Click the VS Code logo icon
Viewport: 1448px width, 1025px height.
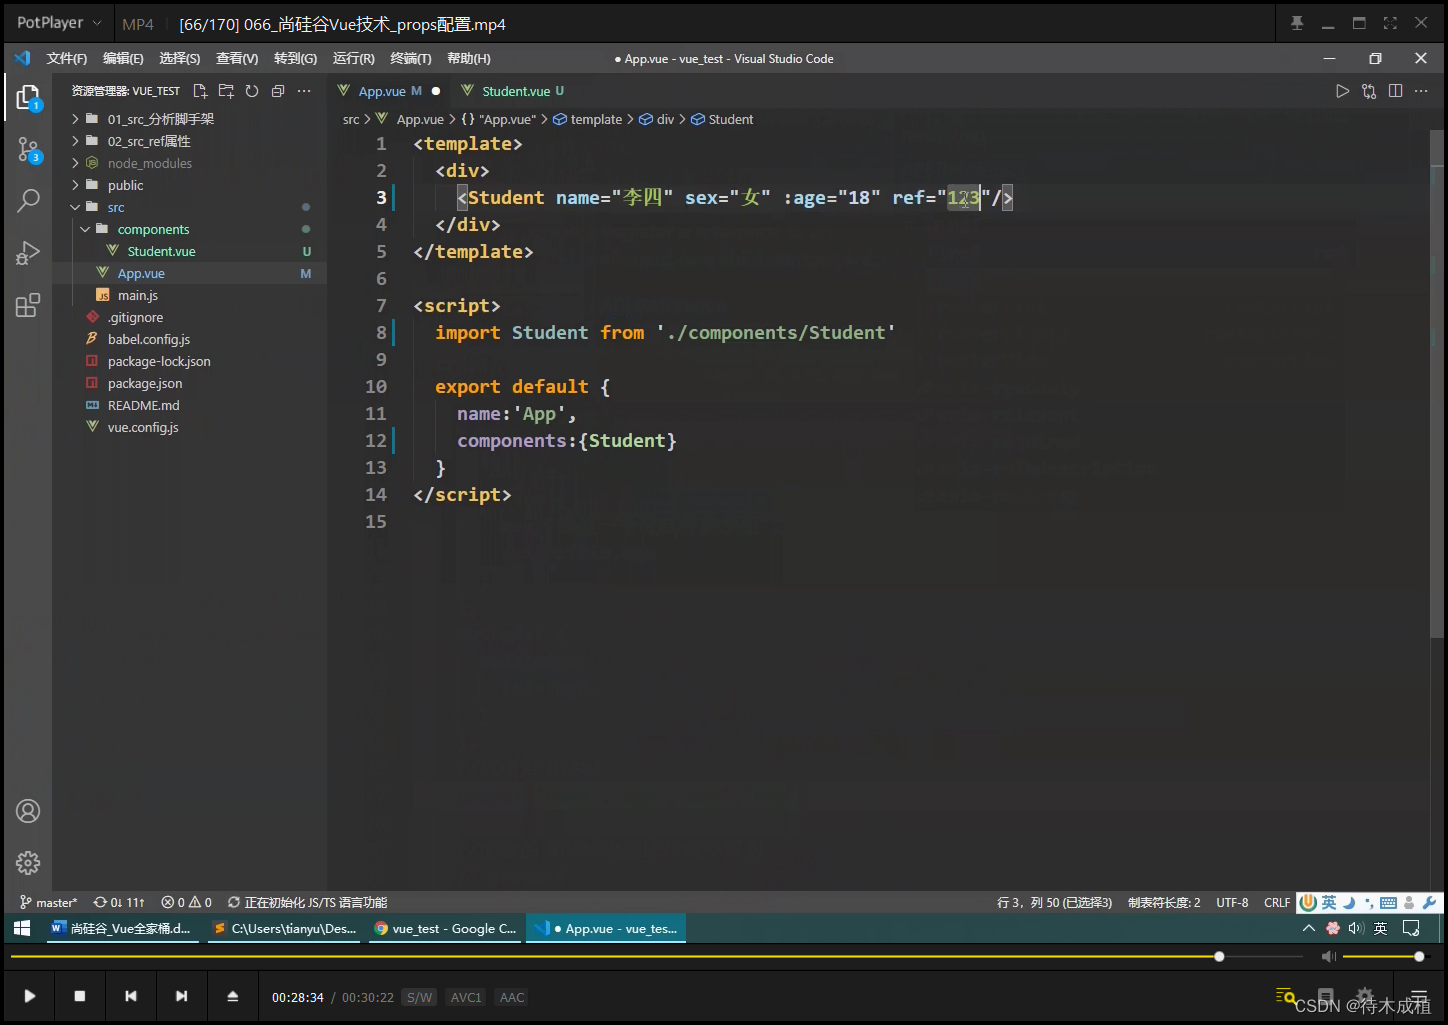coord(22,58)
